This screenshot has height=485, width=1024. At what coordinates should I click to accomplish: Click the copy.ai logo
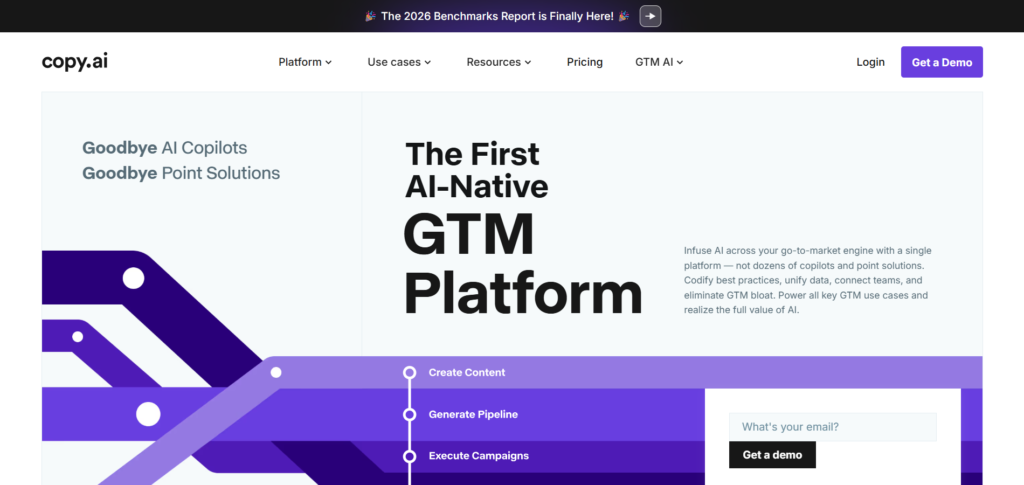click(74, 62)
